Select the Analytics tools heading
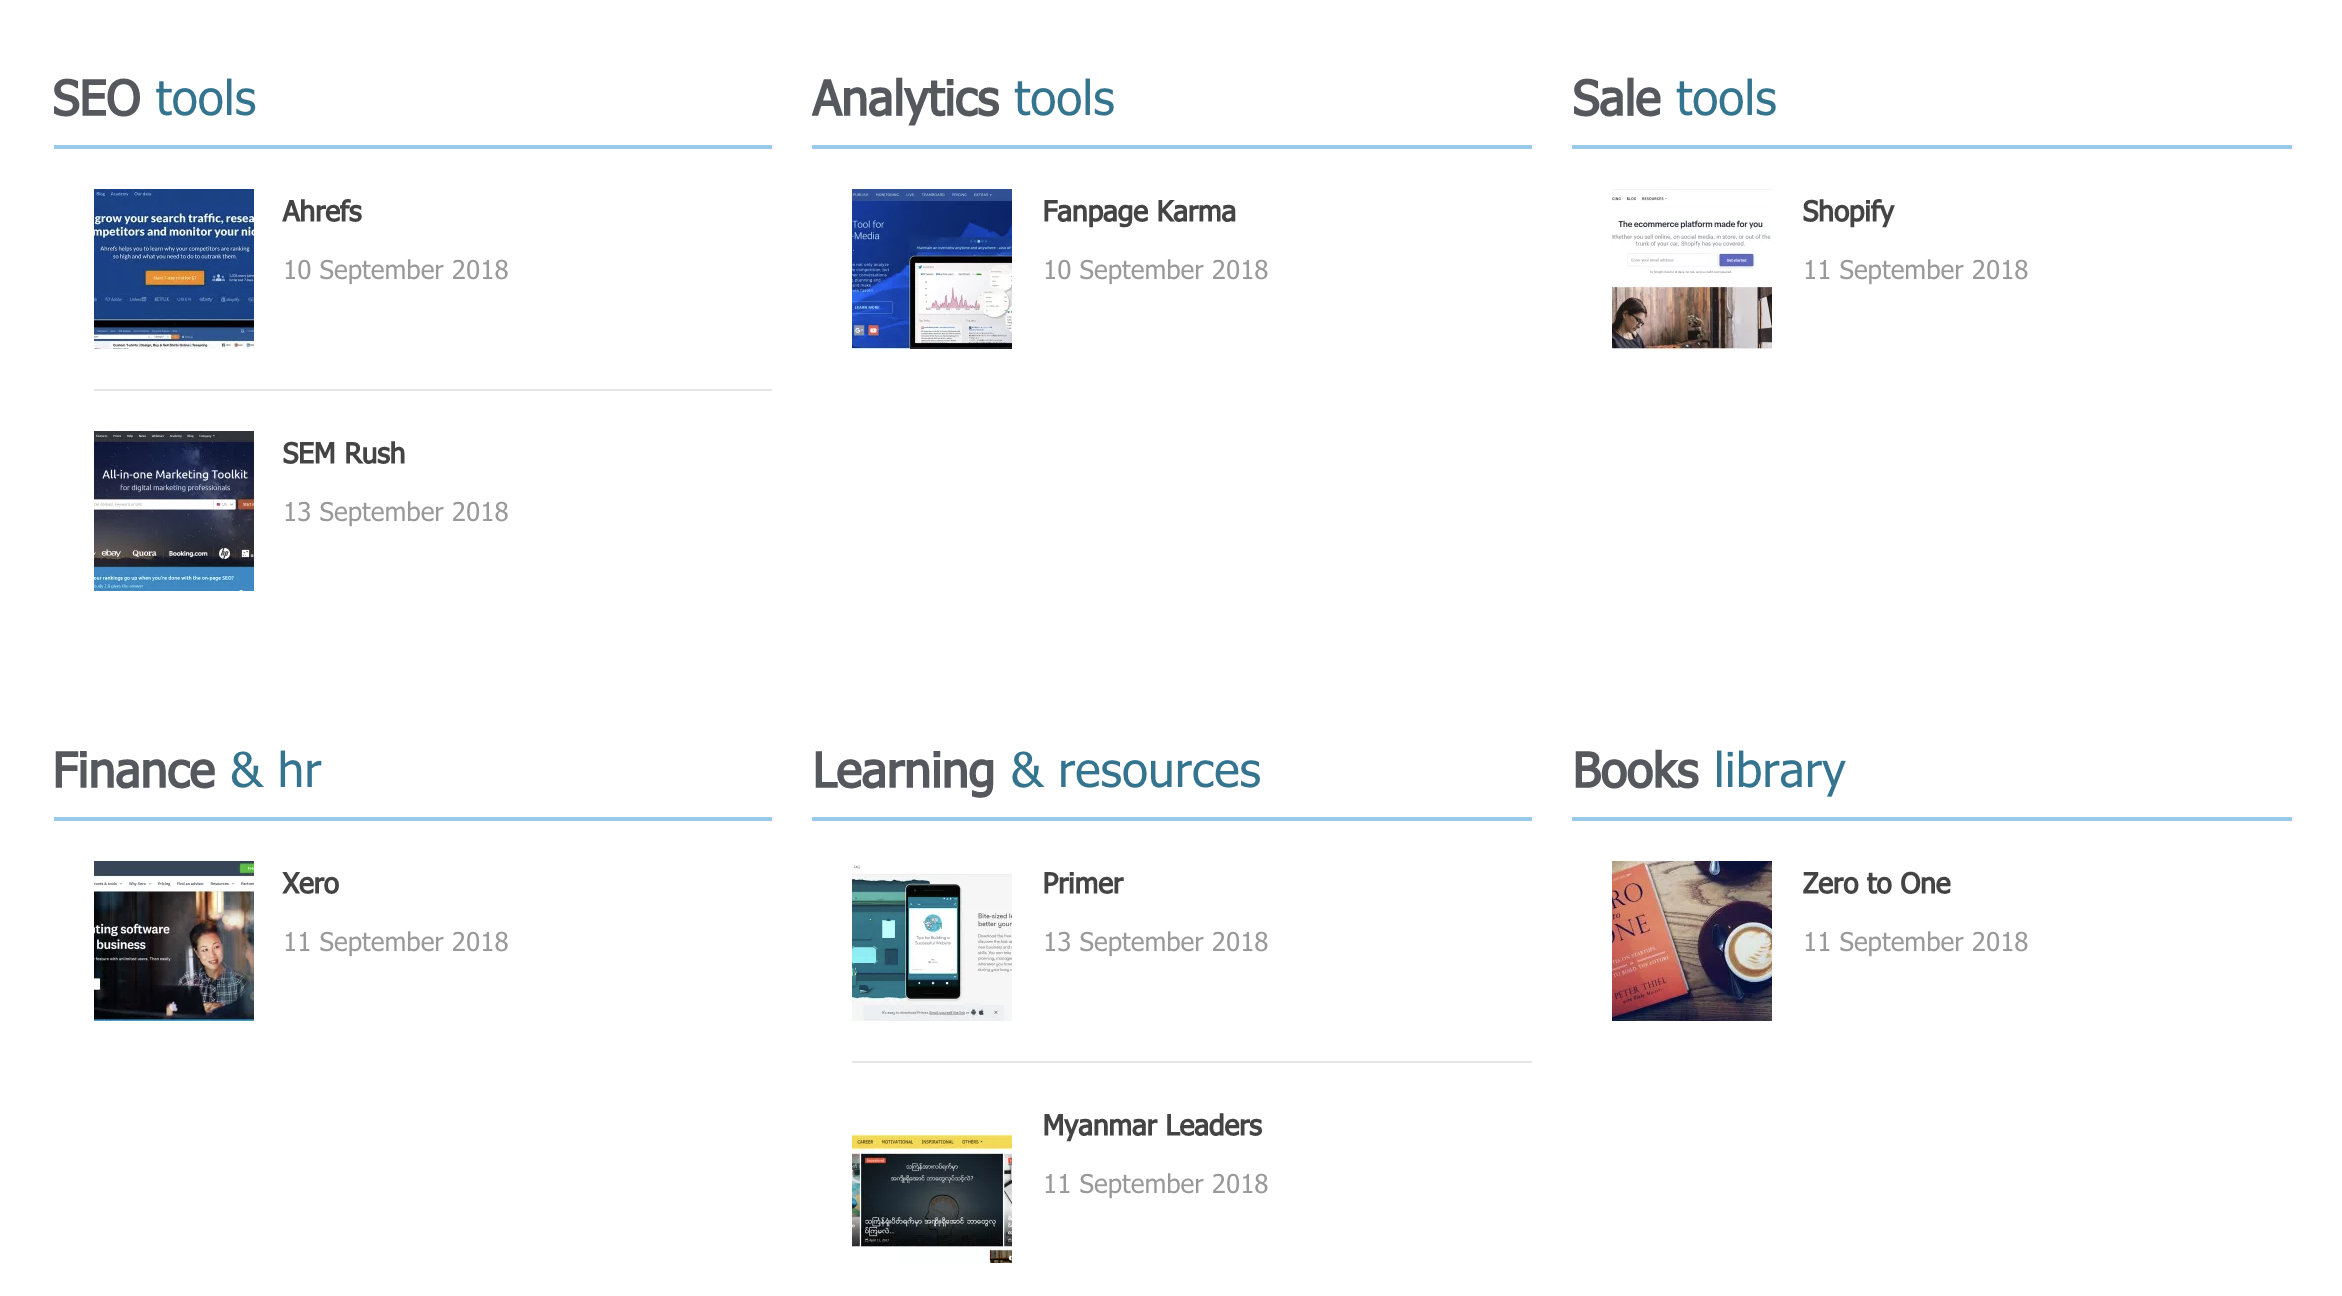This screenshot has height=1296, width=2342. [x=962, y=99]
